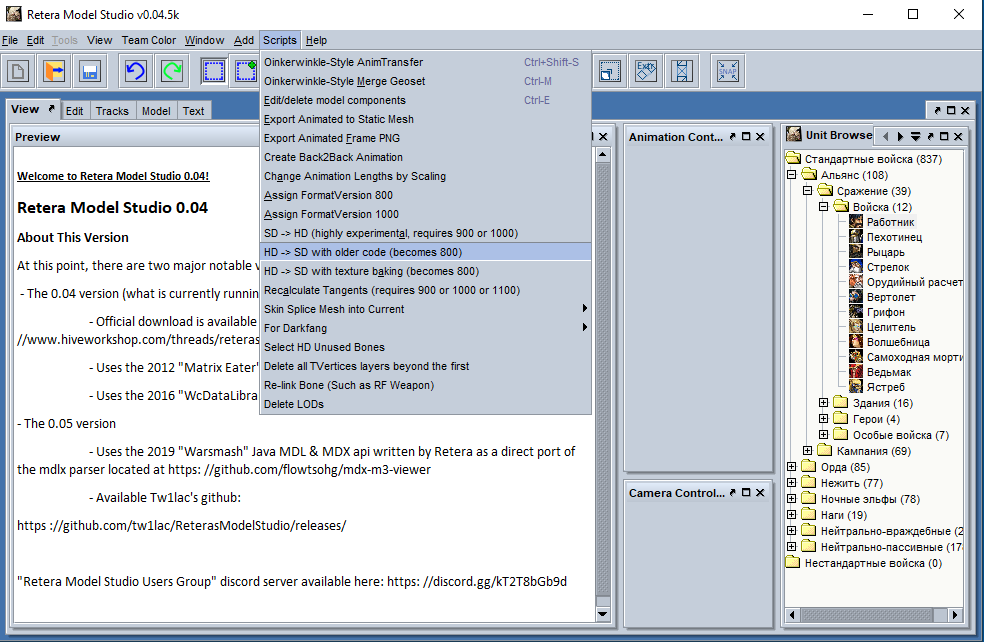This screenshot has width=984, height=642.
Task: Click the Welcome to Retera Model Studio heading link
Action: click(x=113, y=176)
